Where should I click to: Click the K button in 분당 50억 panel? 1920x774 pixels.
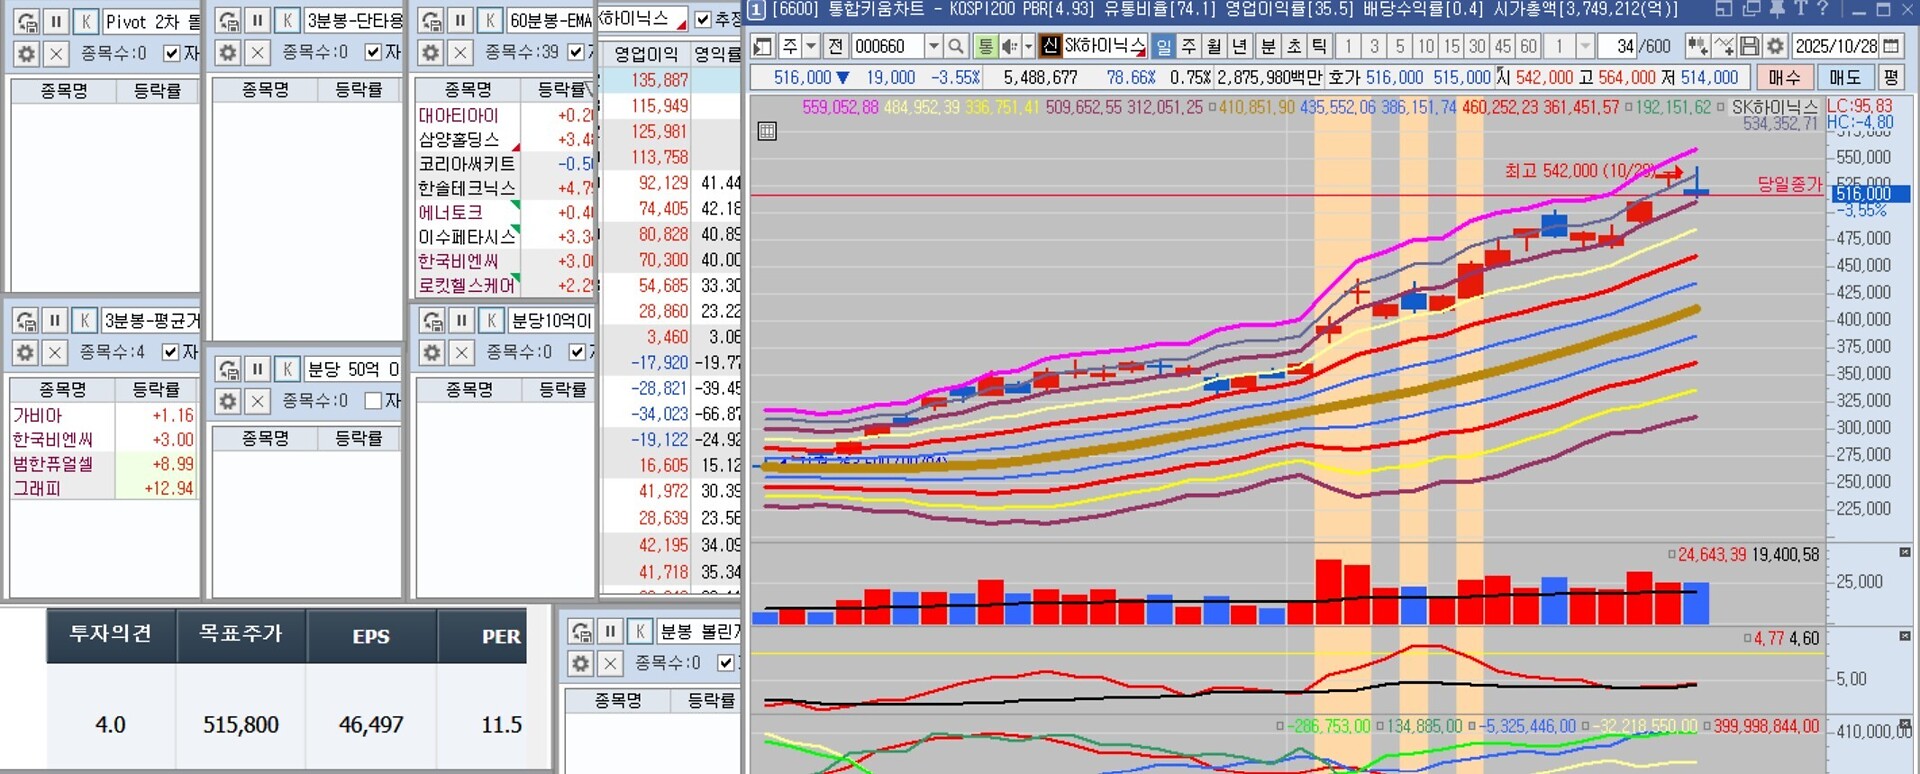click(287, 369)
